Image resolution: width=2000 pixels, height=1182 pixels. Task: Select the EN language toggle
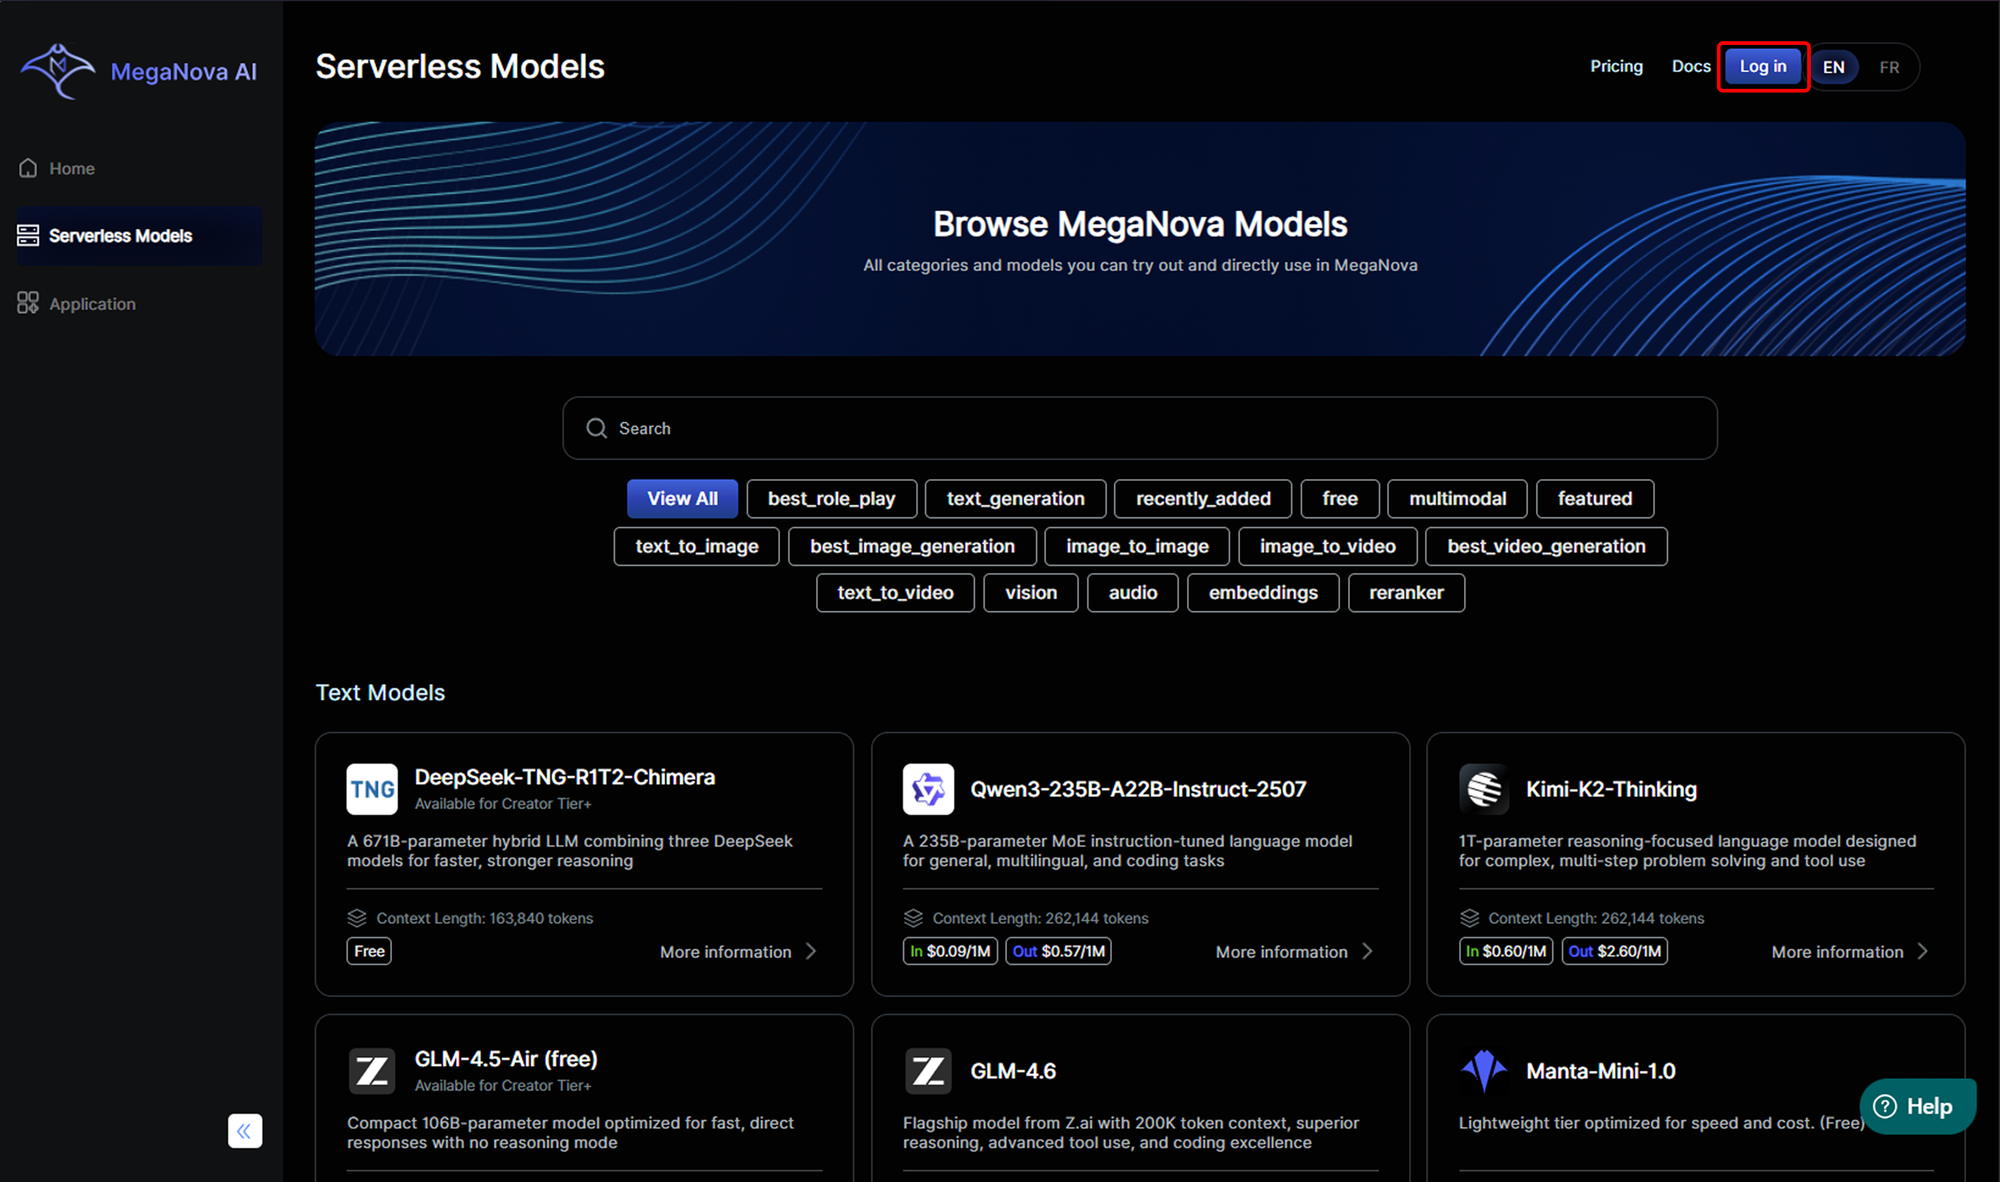1833,67
